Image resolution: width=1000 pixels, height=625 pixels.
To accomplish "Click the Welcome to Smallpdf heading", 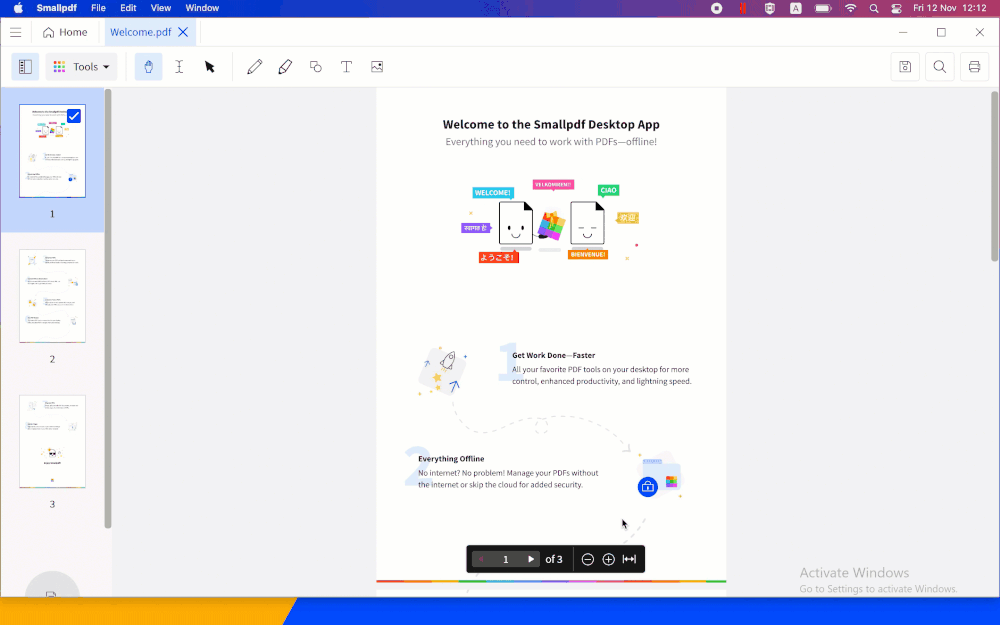I will point(551,124).
